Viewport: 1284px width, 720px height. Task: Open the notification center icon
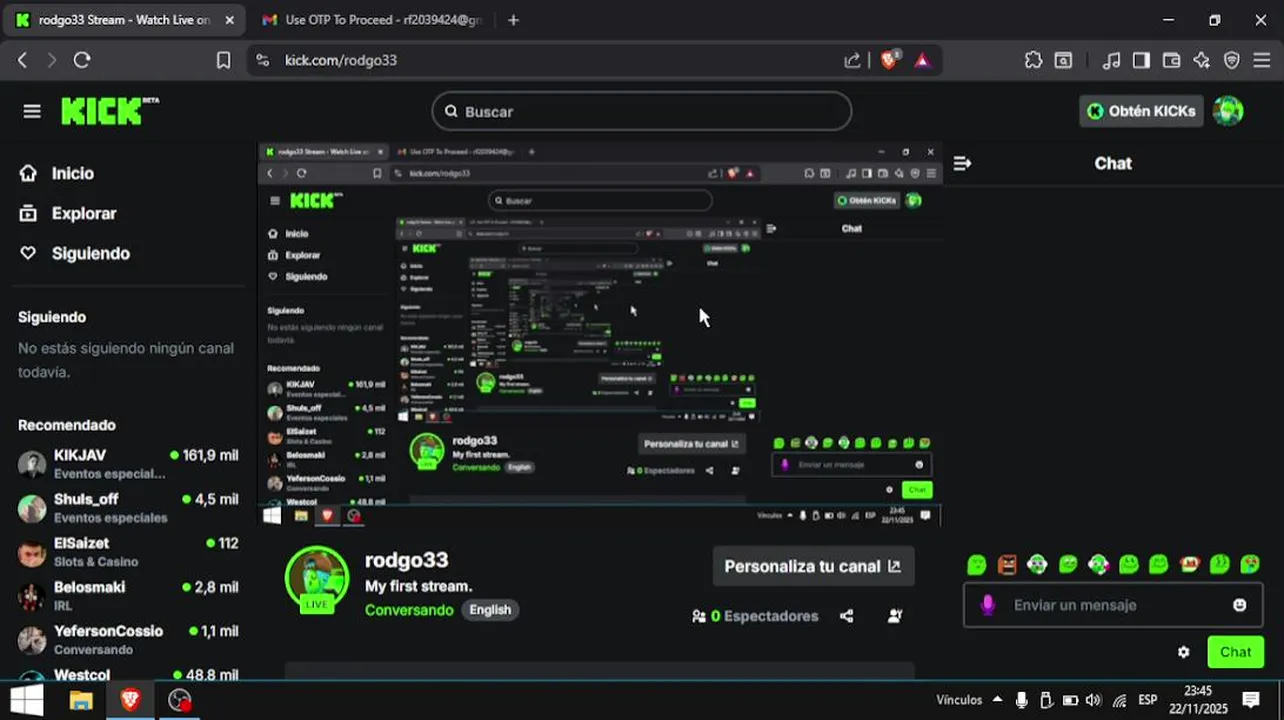coord(1250,700)
